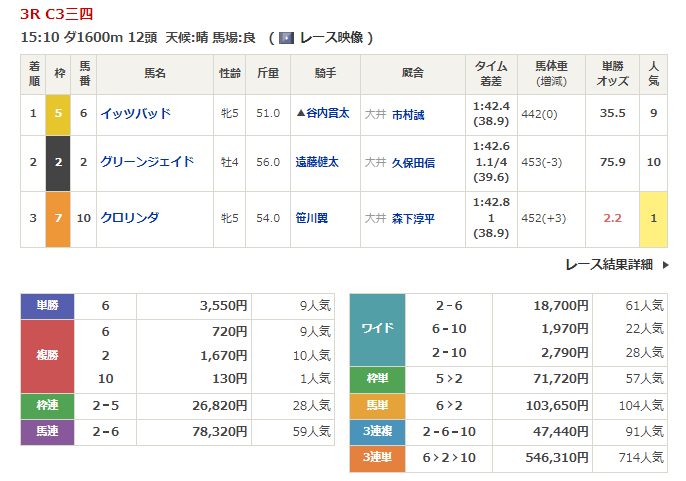This screenshot has height=481, width=686.
Task: Open jockey 谷内貫太's profile
Action: (x=324, y=114)
